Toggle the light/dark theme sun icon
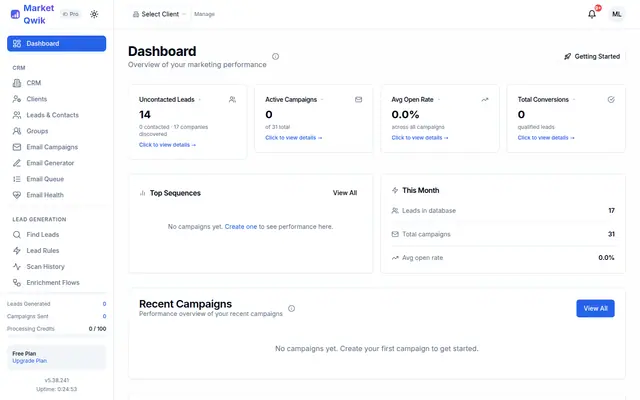 tap(94, 14)
